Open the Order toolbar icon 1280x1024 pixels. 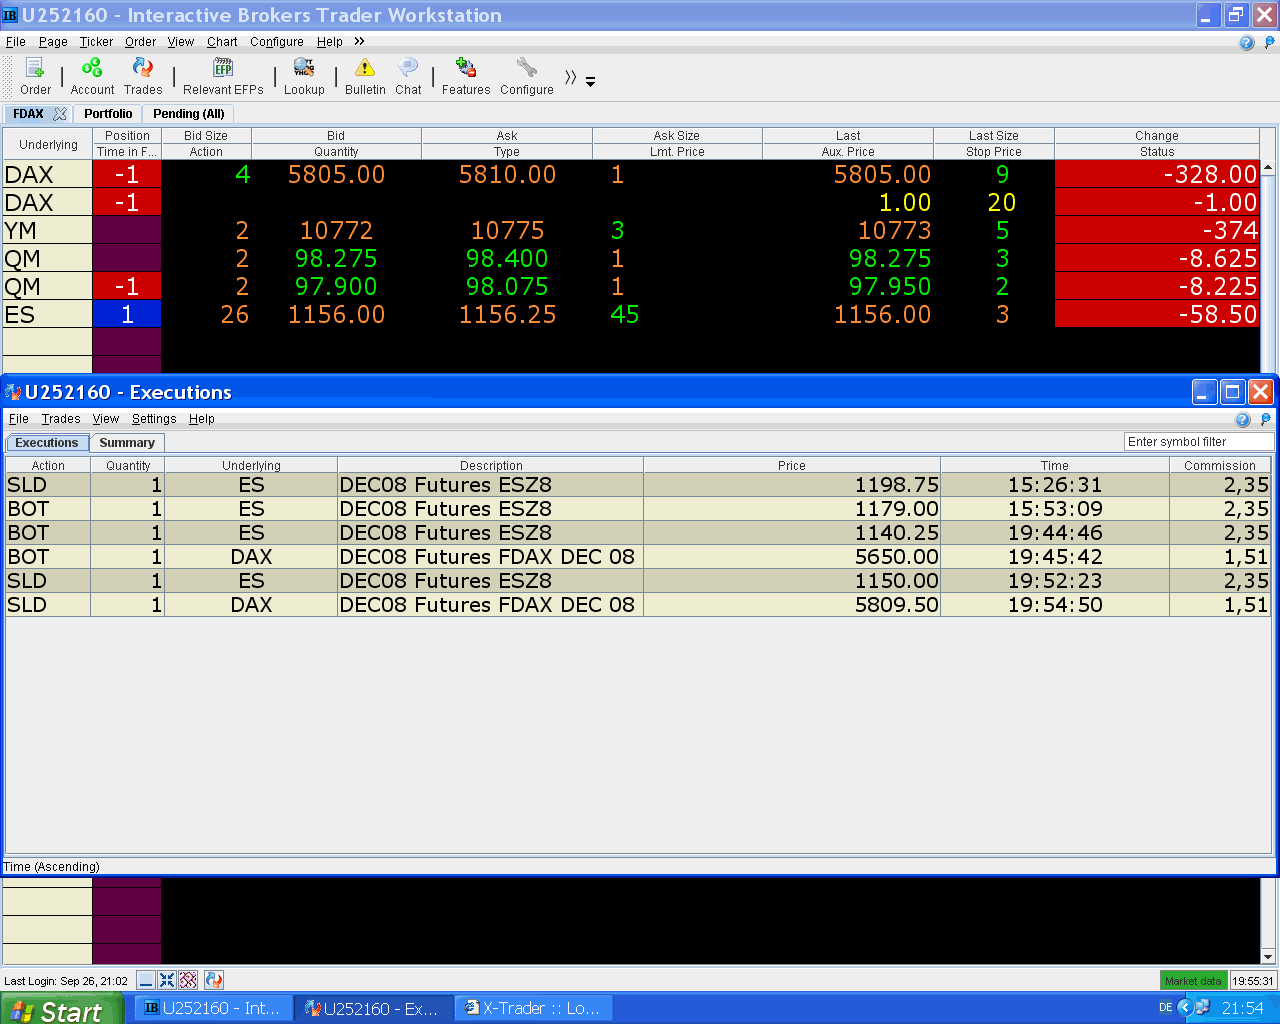pyautogui.click(x=35, y=76)
